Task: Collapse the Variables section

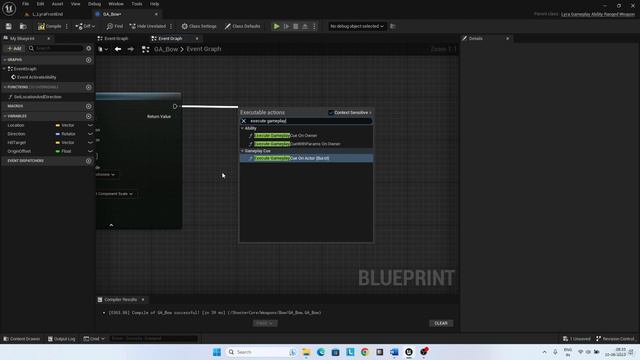Action: coord(5,116)
